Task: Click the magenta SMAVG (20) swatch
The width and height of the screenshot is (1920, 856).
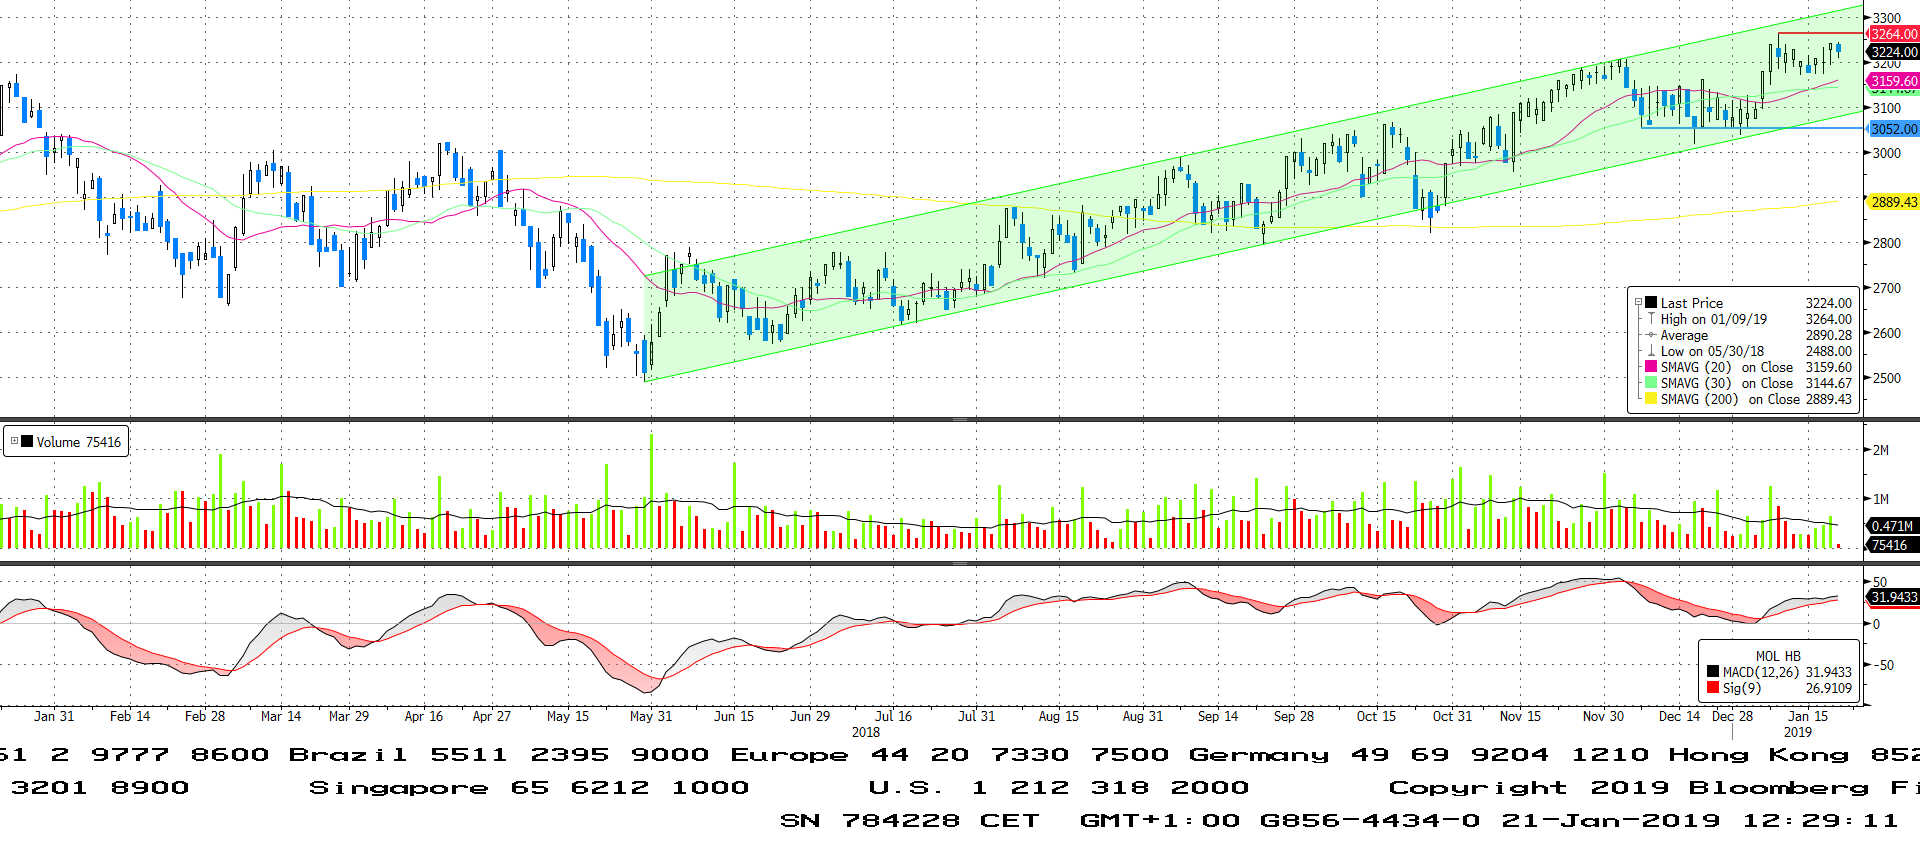Action: tap(1651, 366)
